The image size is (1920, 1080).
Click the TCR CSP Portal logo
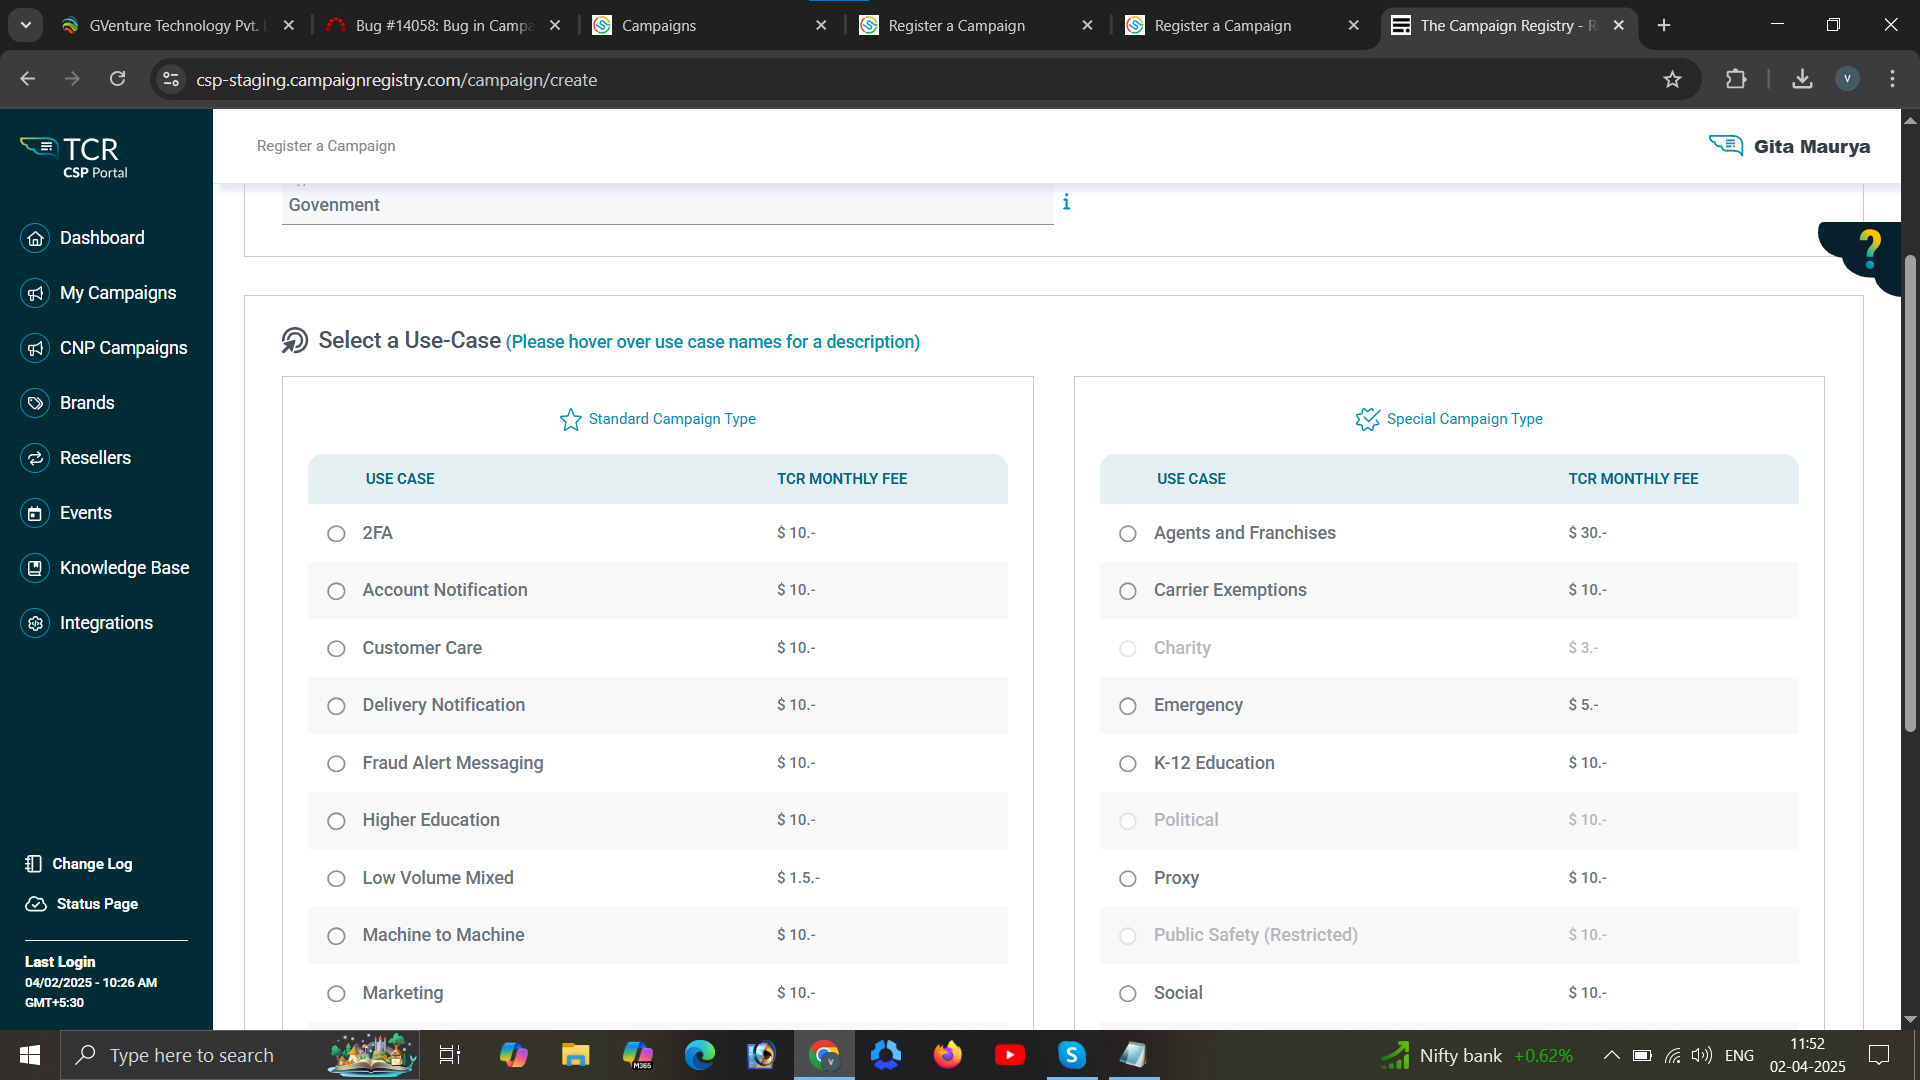point(73,157)
